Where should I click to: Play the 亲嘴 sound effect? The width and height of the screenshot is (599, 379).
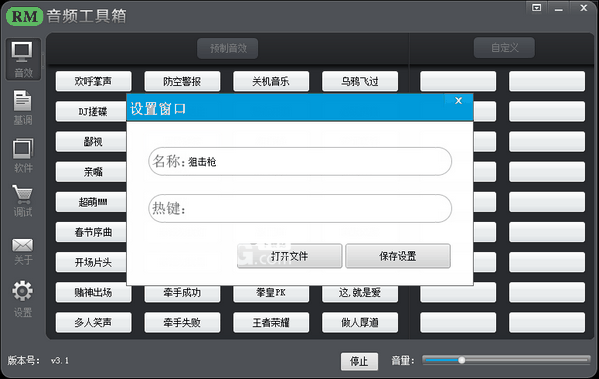91,172
